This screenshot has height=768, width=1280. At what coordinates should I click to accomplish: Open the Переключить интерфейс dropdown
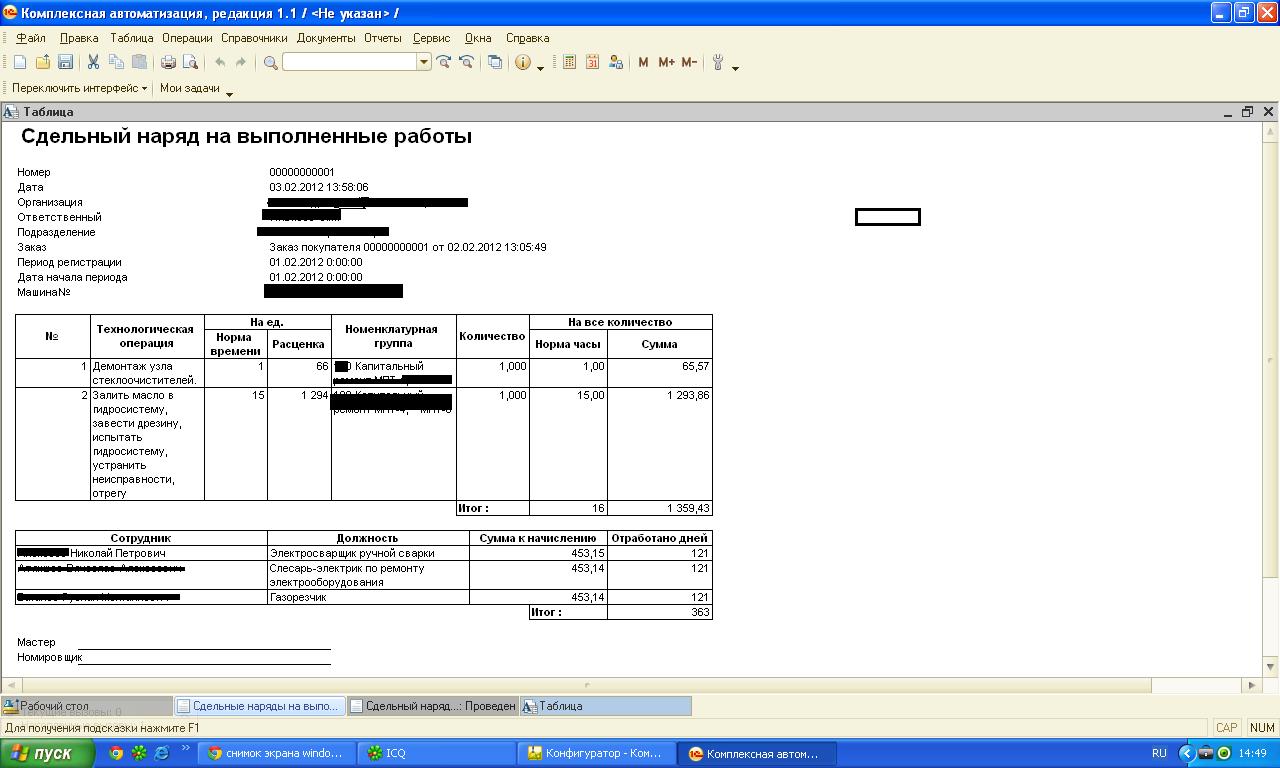coord(79,88)
